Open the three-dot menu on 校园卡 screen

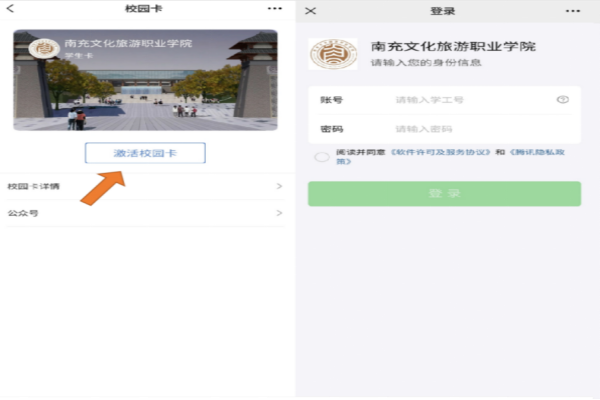tap(275, 8)
